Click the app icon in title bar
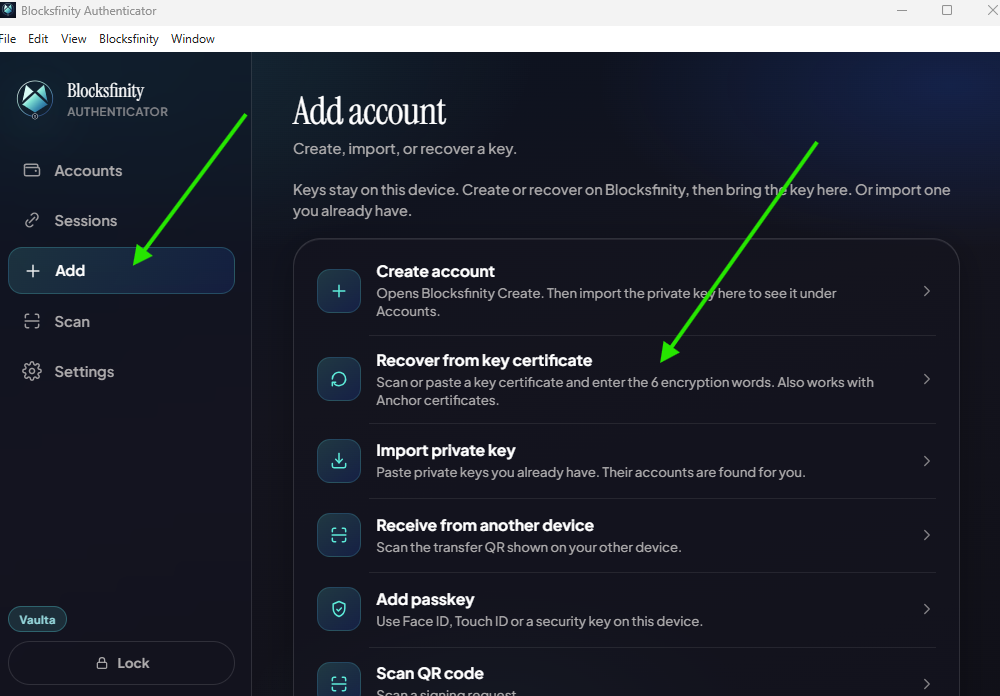This screenshot has width=1000, height=696. (x=7, y=10)
